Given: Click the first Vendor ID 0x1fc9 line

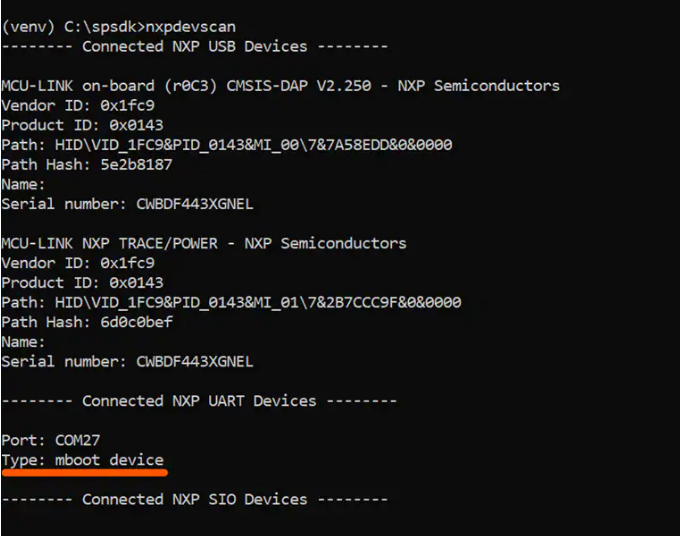Looking at the screenshot, I should 78,105.
